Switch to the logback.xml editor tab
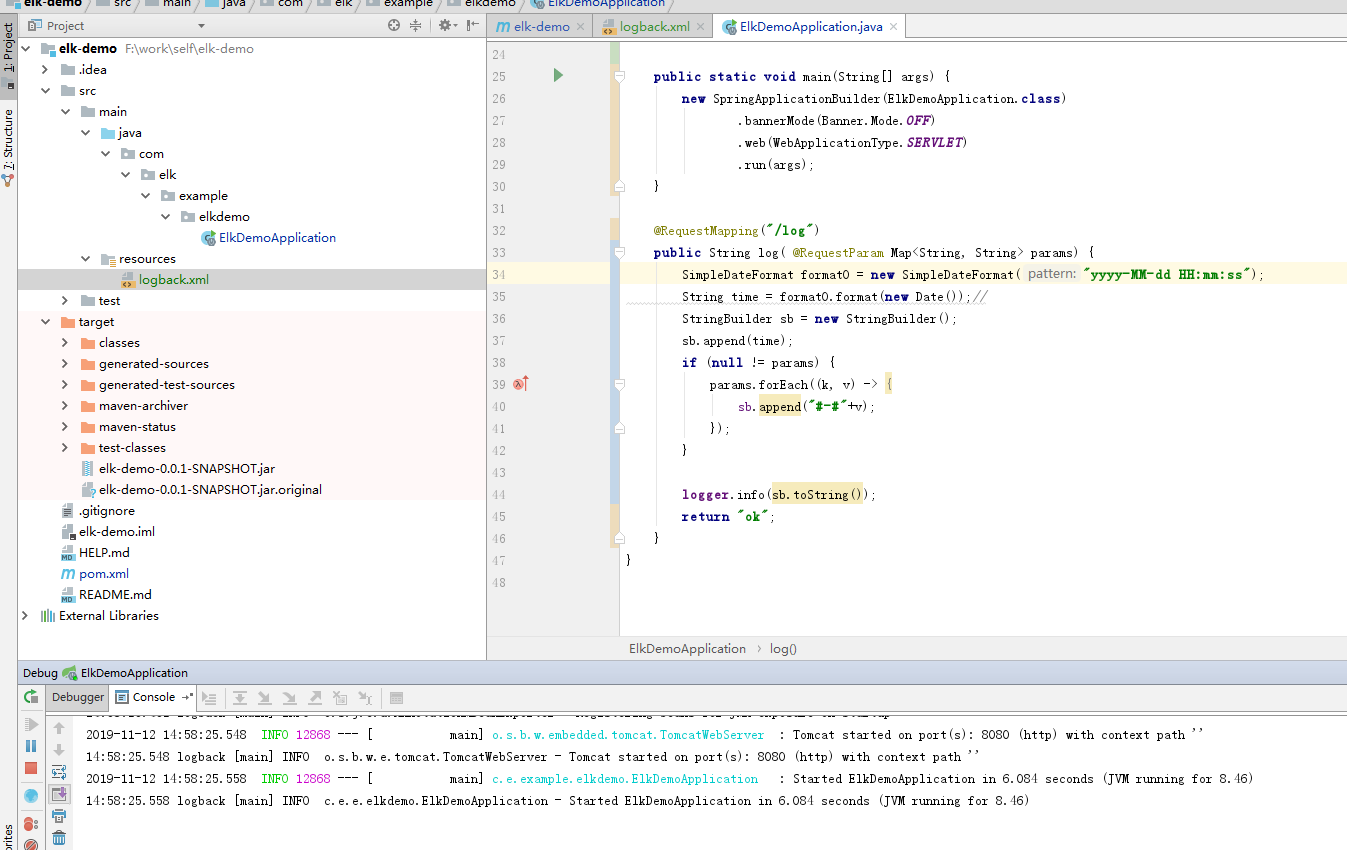Screen dimensions: 1347x850 click(x=654, y=27)
